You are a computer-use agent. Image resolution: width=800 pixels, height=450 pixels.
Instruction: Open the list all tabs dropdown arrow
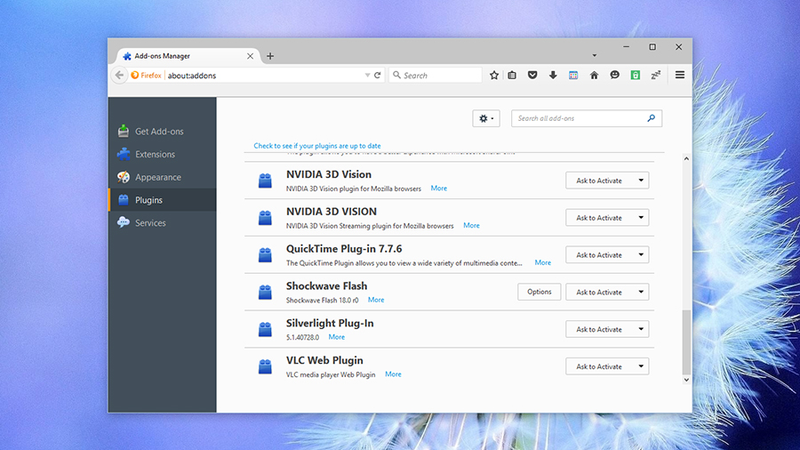[594, 55]
